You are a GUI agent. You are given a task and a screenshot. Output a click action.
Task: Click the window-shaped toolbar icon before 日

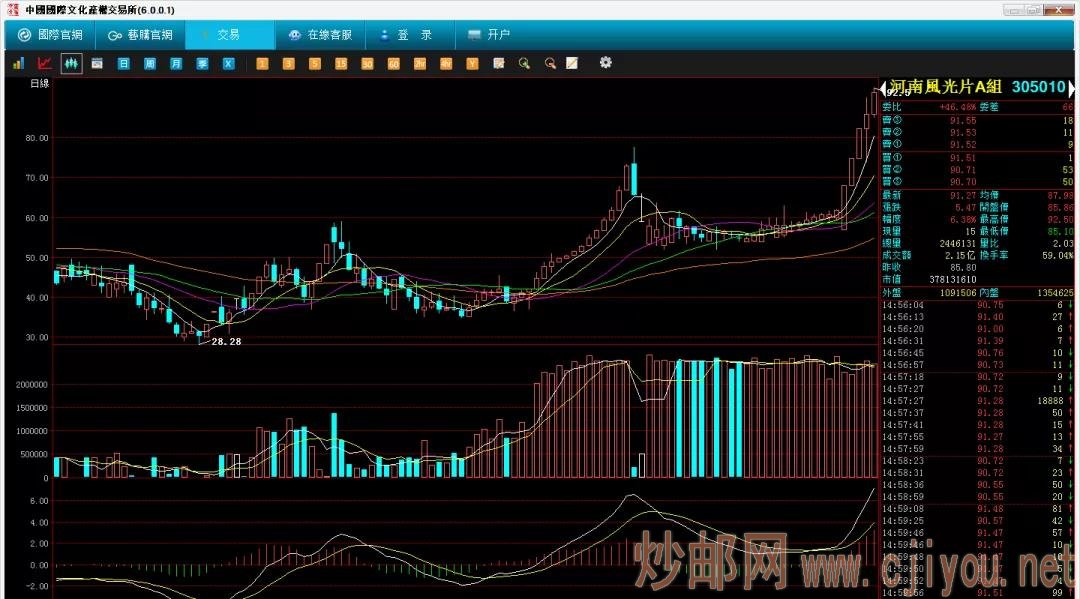pos(97,63)
